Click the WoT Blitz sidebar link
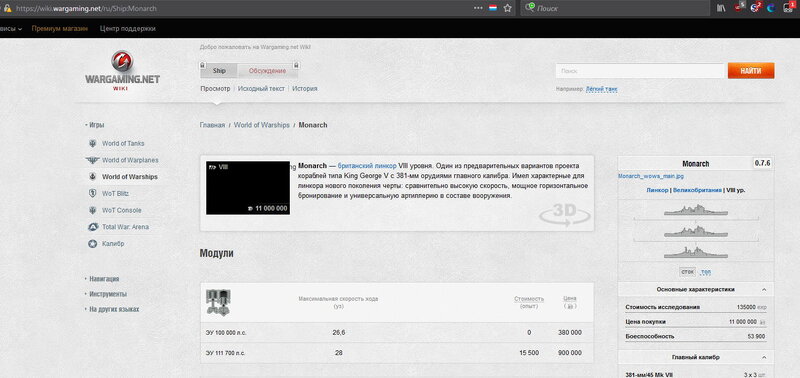Viewport: 800px width, 378px height. pyautogui.click(x=115, y=194)
